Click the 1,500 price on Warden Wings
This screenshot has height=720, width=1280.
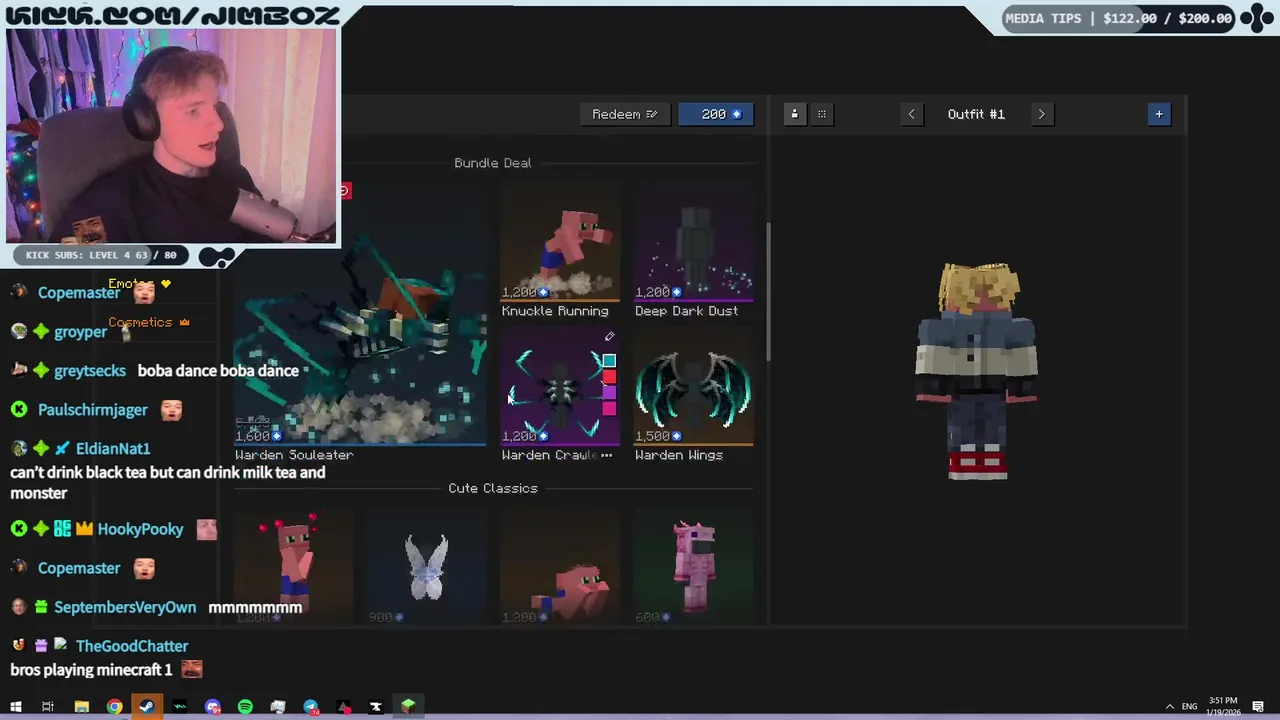click(657, 436)
